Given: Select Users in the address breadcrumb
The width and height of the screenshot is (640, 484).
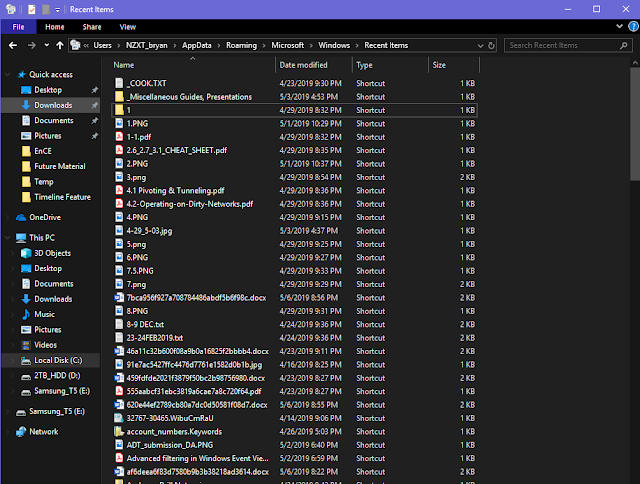Looking at the screenshot, I should tap(102, 45).
